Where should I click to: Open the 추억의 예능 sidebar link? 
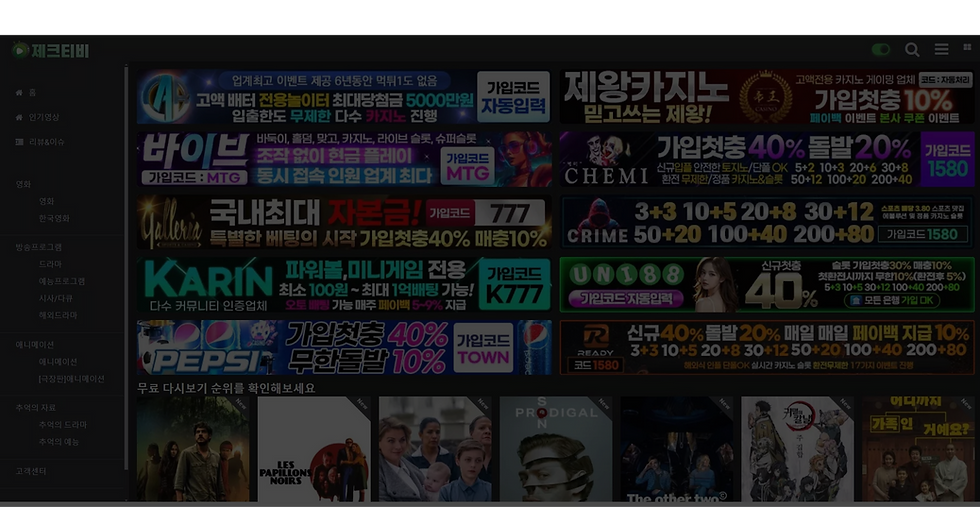point(58,442)
